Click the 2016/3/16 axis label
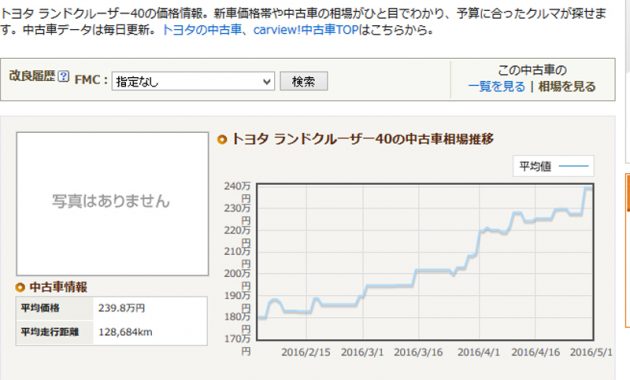630x380 pixels. (418, 352)
